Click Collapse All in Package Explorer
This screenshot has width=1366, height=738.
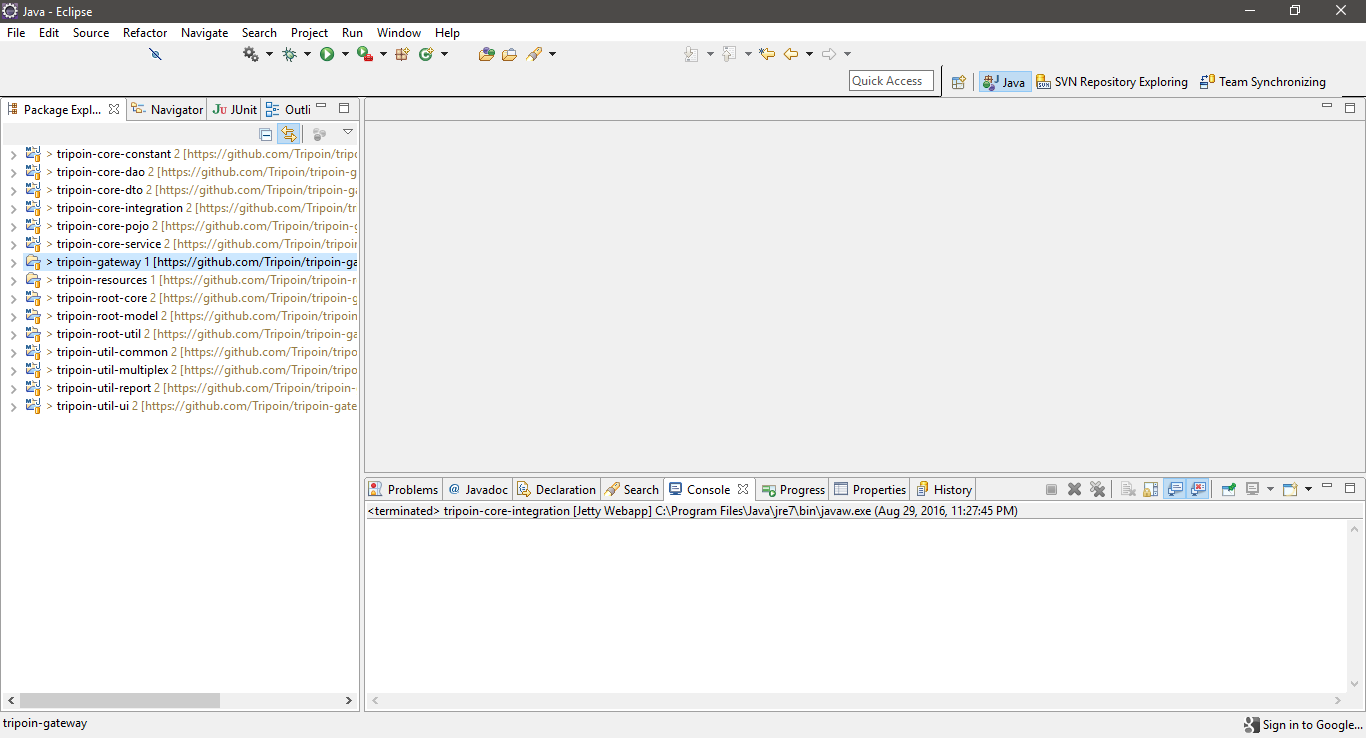point(266,134)
